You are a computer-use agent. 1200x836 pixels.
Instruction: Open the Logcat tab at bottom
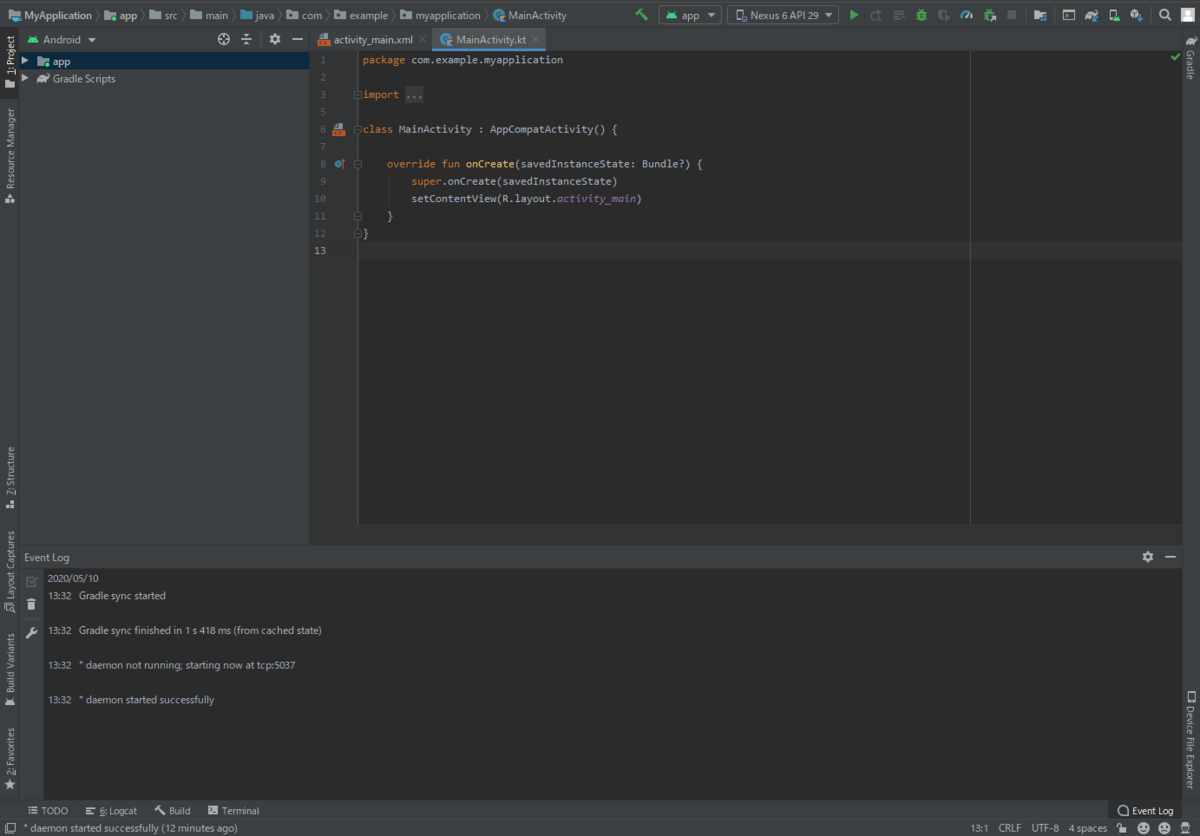tap(111, 810)
